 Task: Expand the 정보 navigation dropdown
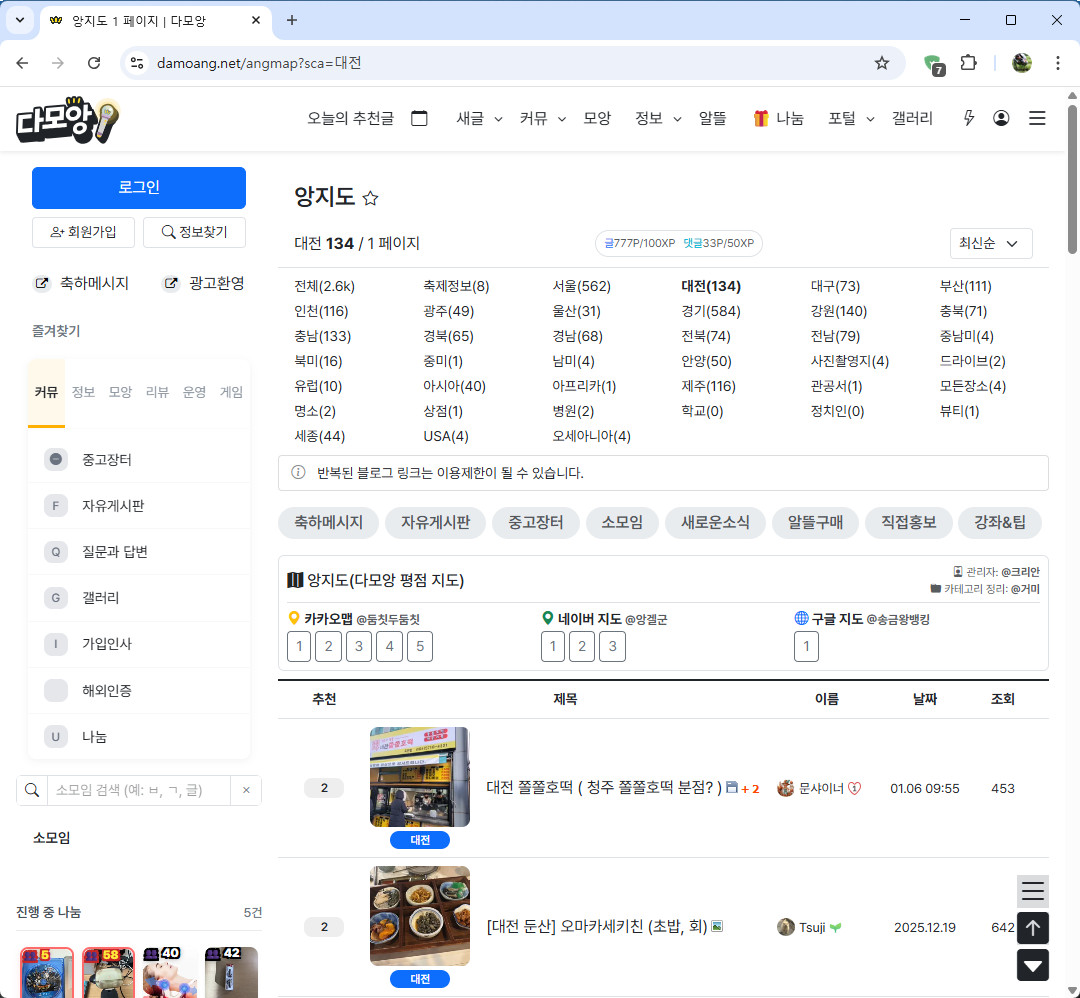coord(658,118)
